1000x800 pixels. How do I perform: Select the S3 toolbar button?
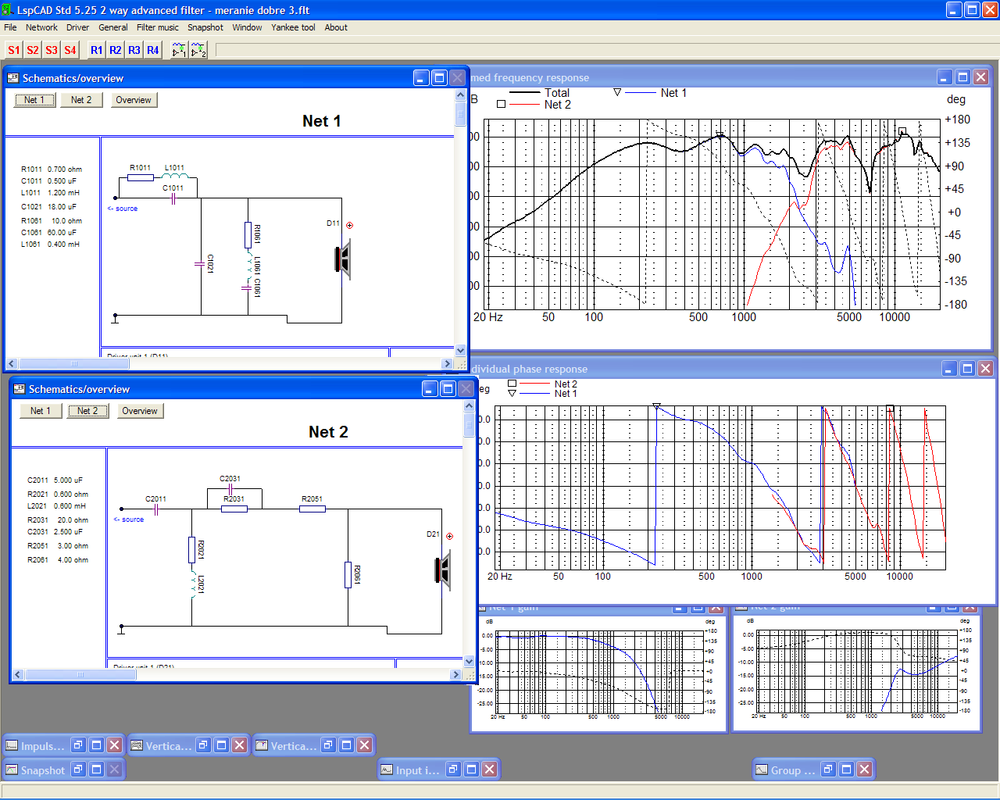point(51,50)
